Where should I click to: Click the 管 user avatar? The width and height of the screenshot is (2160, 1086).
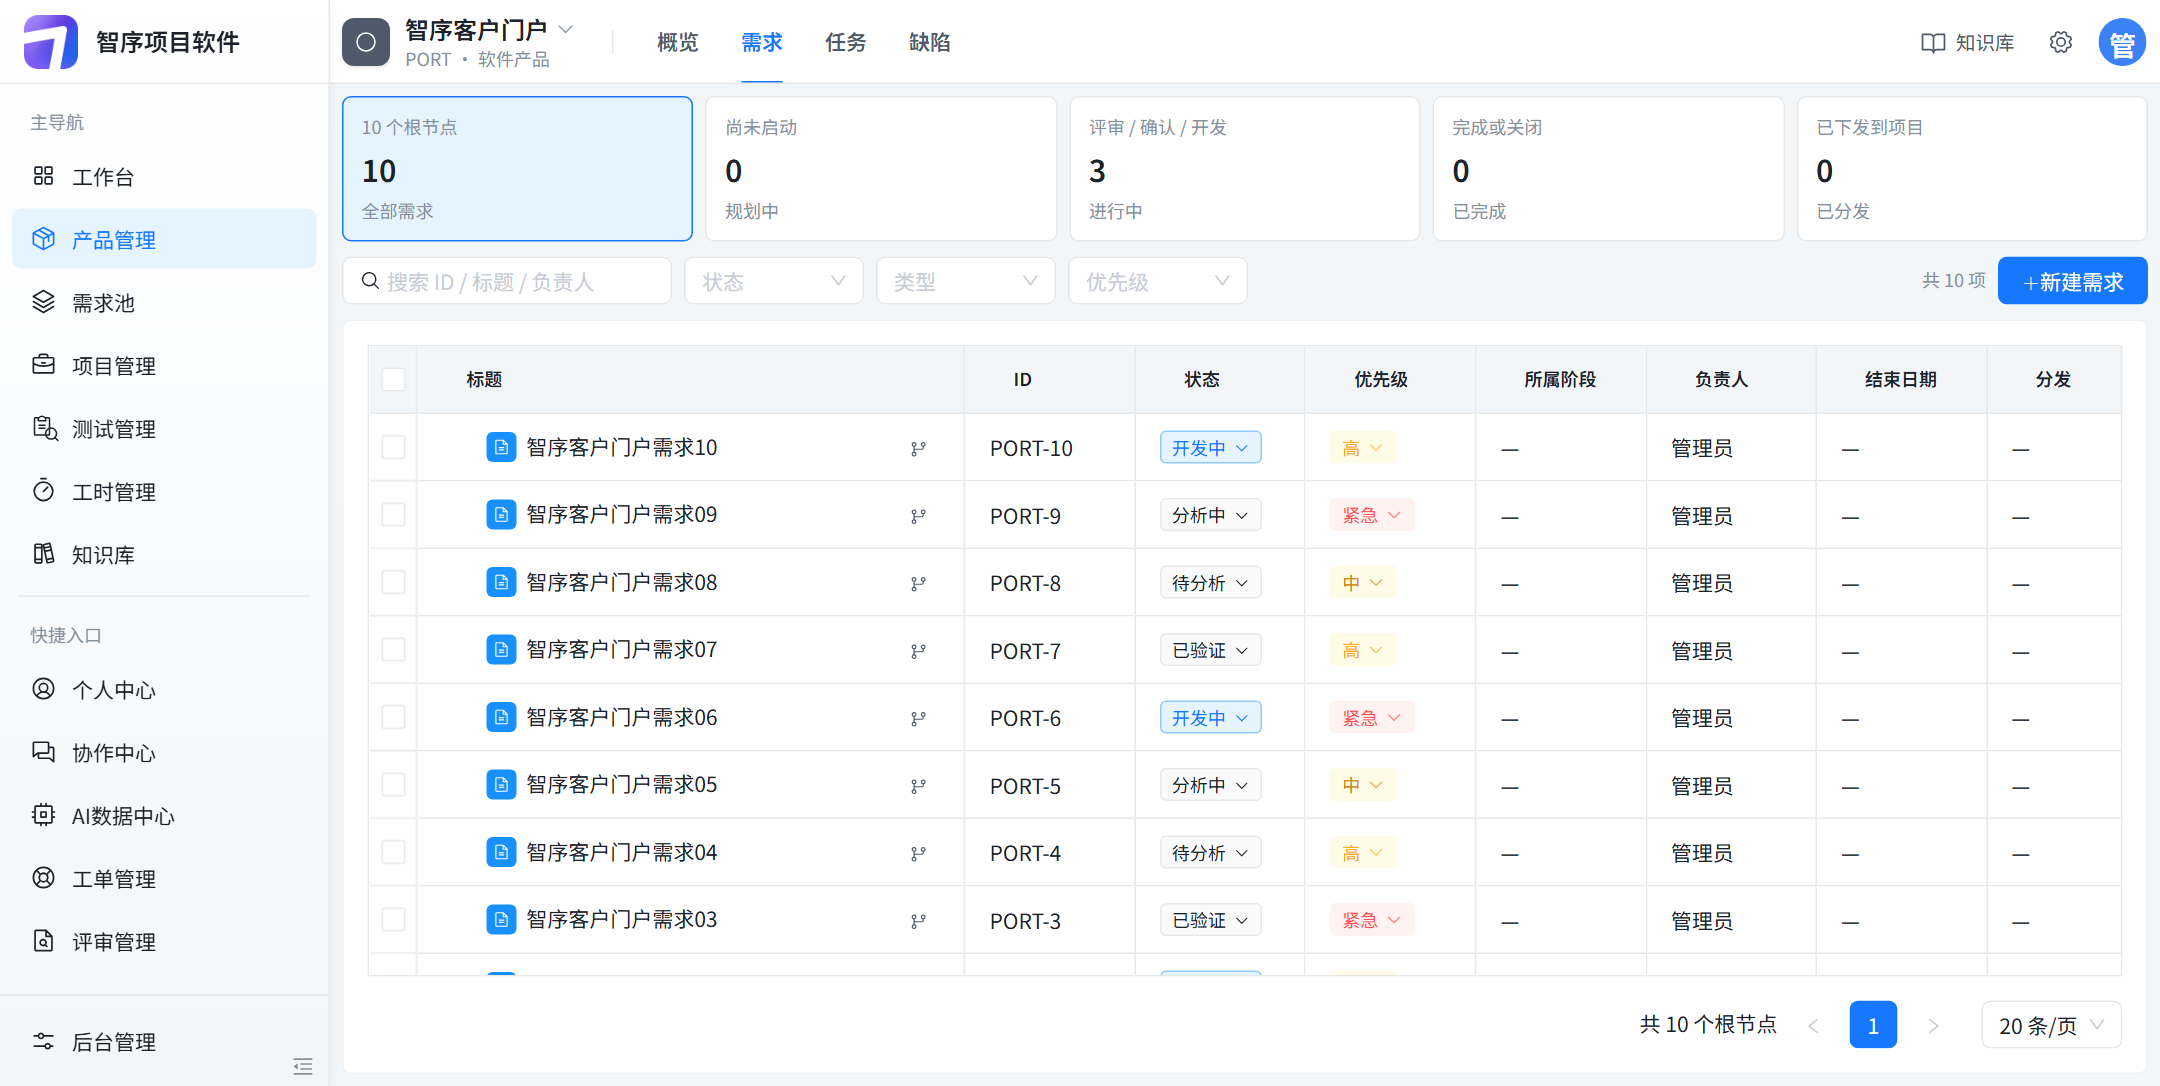tap(2122, 42)
